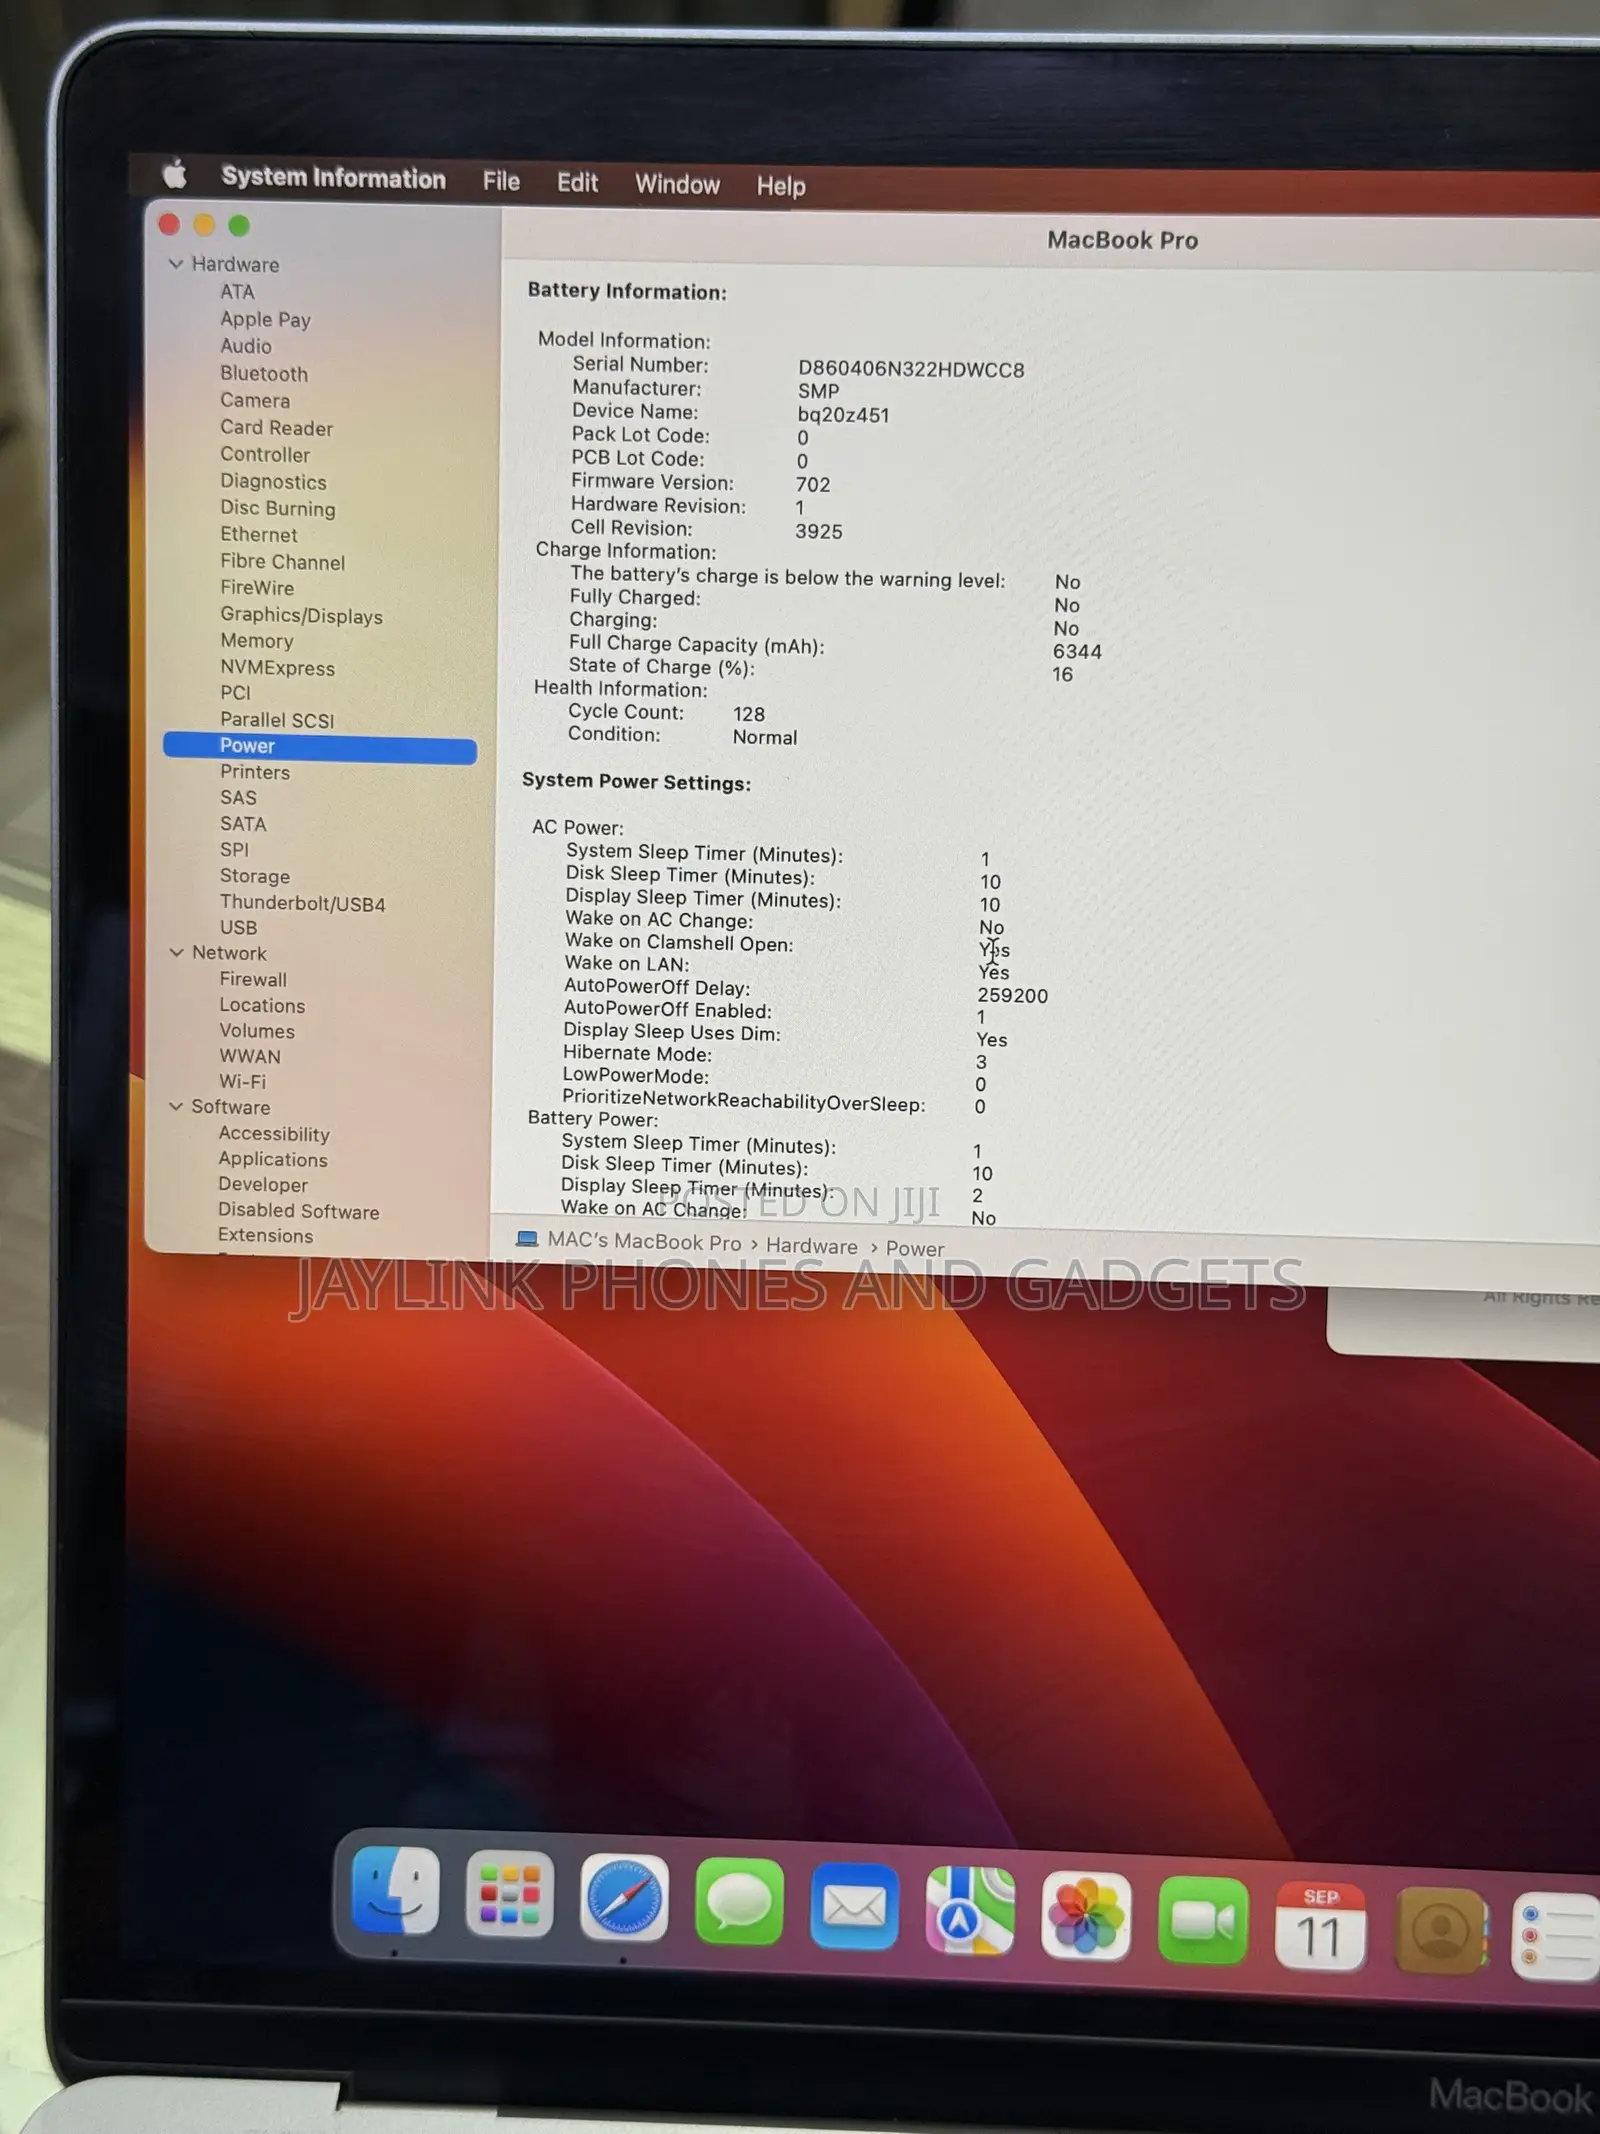
Task: Select Thunderbolt/USB4 in the sidebar
Action: click(302, 903)
